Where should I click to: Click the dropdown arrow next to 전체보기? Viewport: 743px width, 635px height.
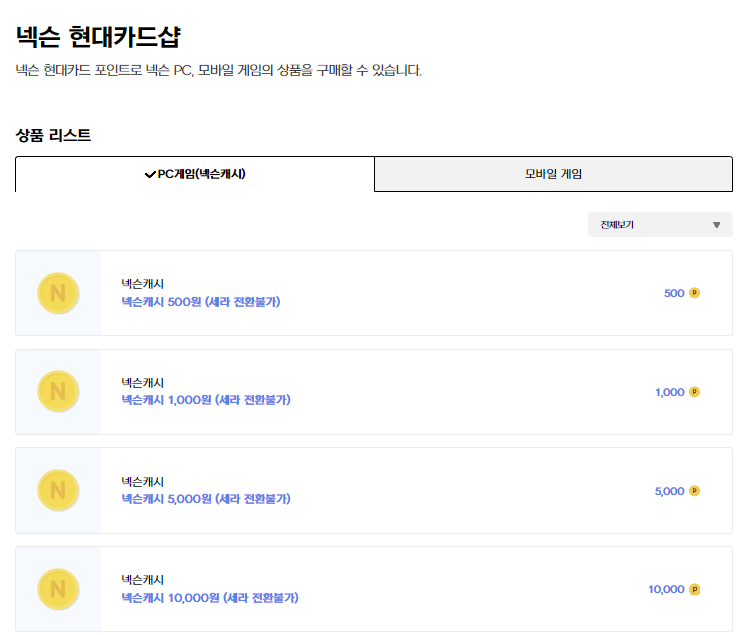pos(716,225)
